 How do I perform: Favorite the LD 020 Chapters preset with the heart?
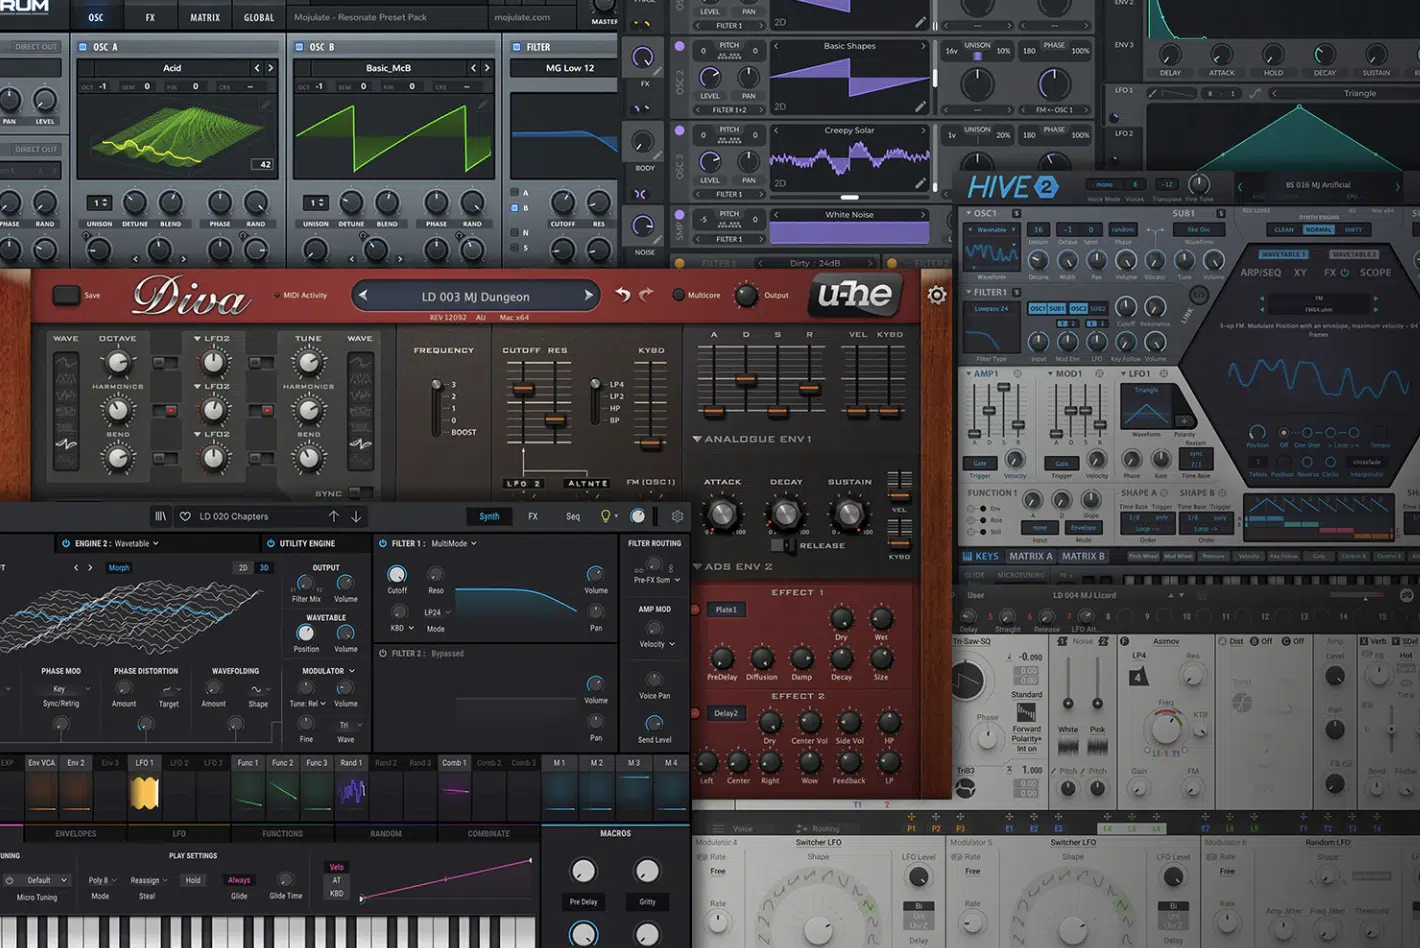click(x=185, y=516)
